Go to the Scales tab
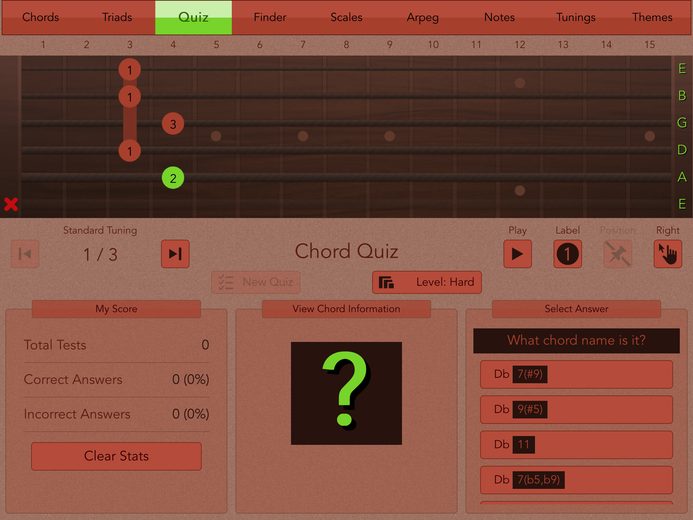 (x=346, y=17)
